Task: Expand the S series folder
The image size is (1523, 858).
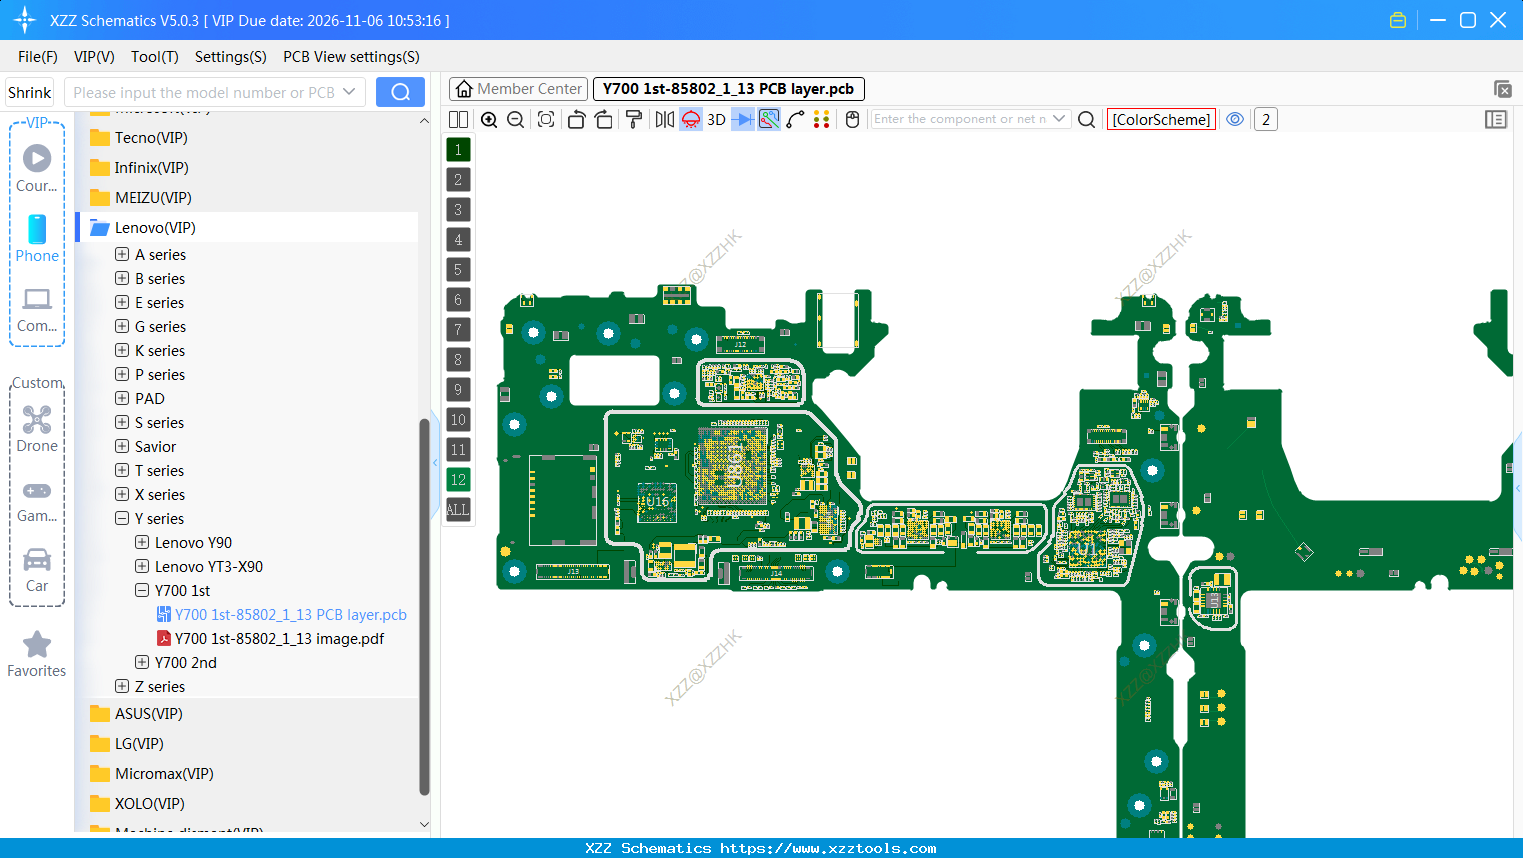Action: [x=120, y=422]
